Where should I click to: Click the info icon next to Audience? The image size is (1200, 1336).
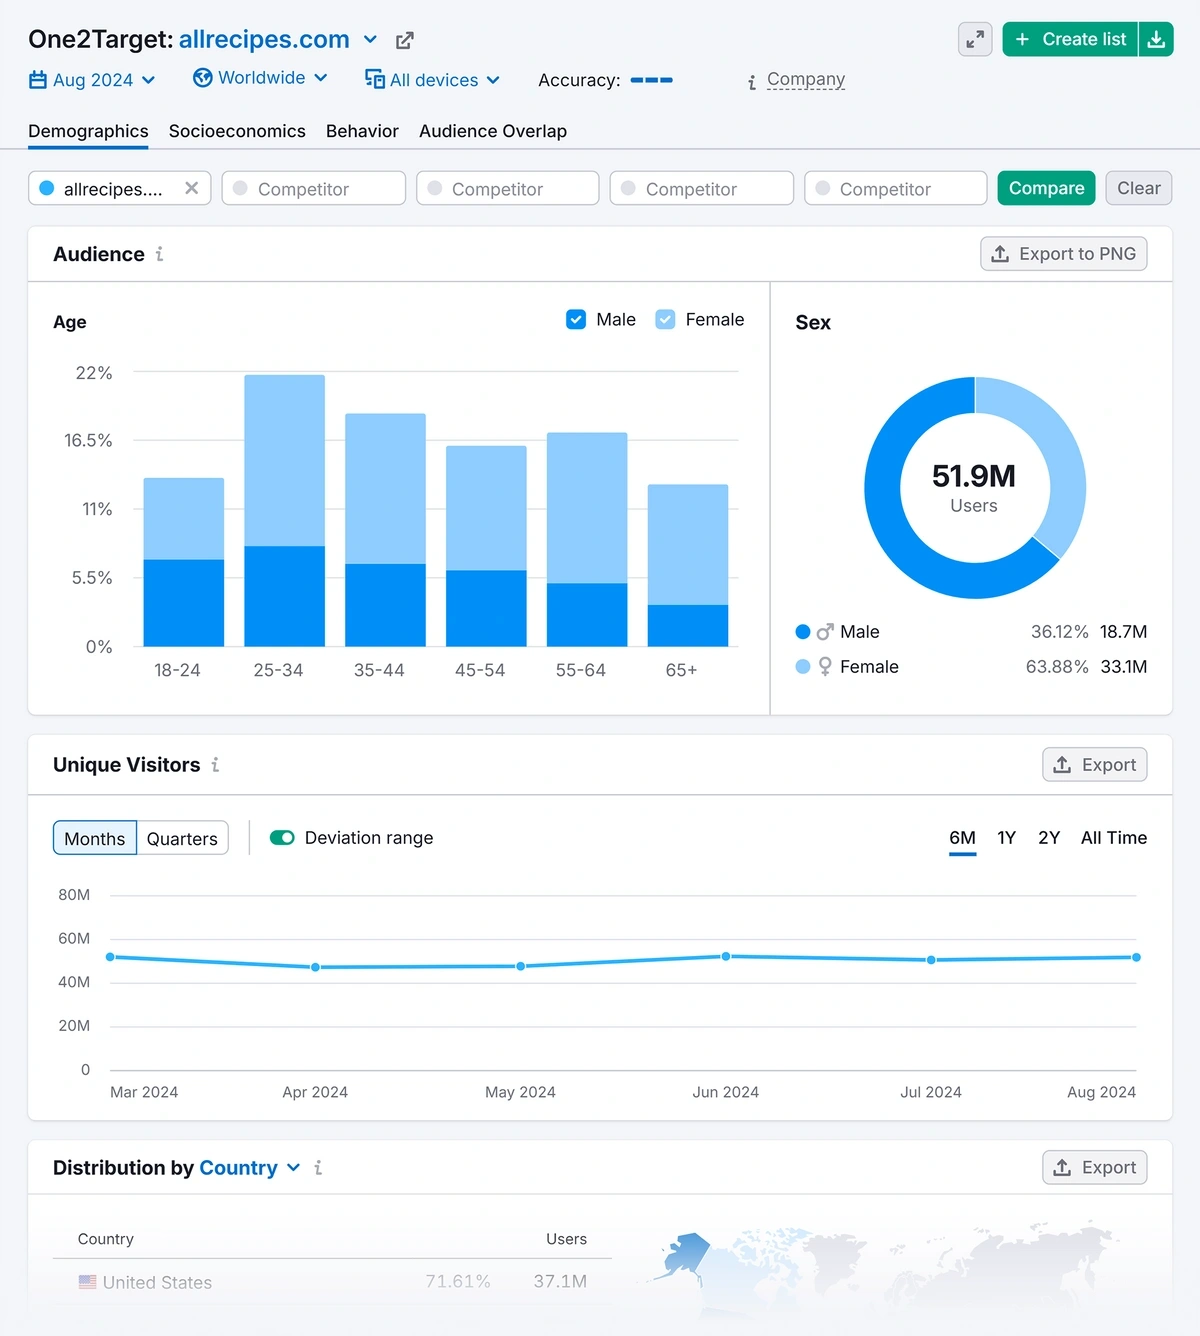click(x=159, y=254)
